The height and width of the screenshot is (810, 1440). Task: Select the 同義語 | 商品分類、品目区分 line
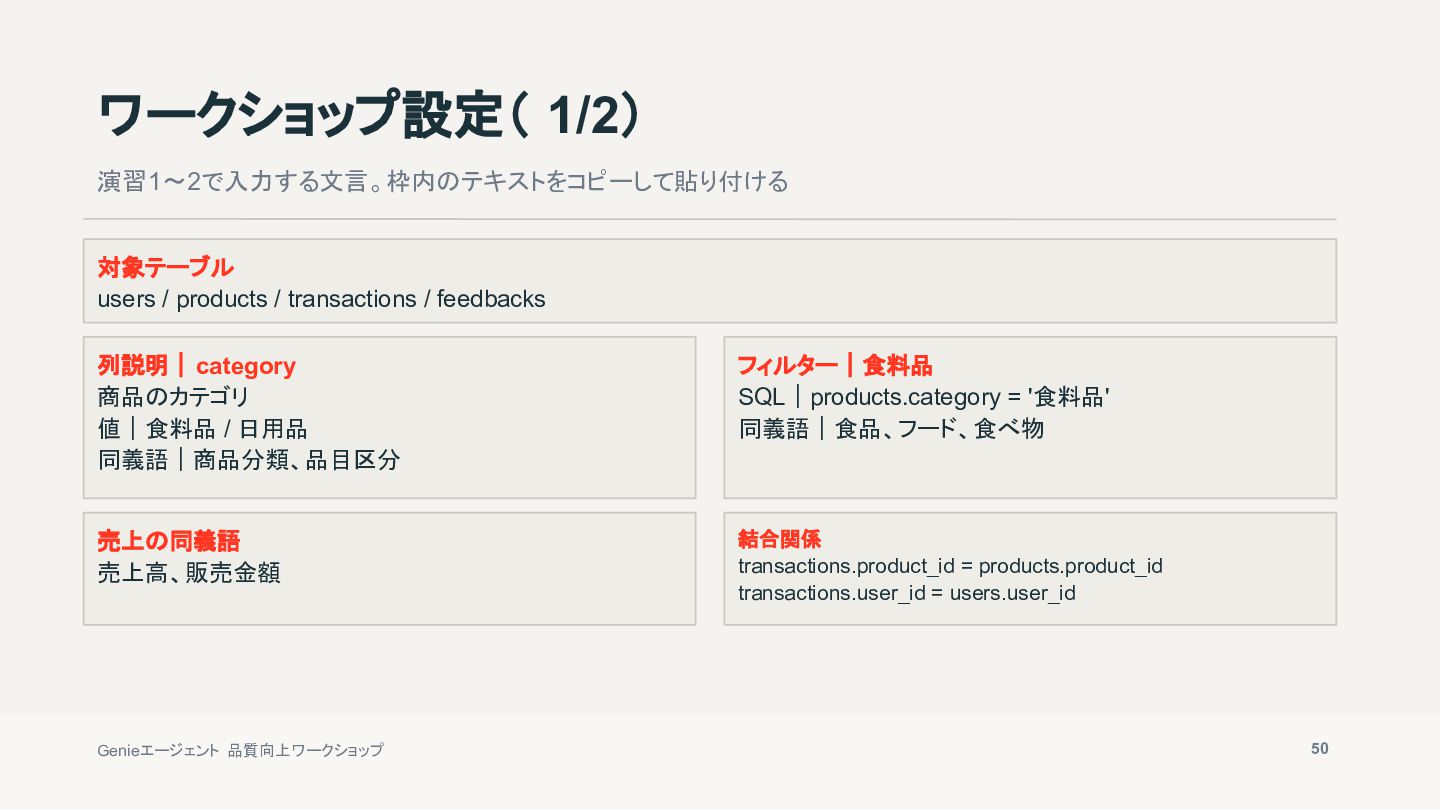(248, 460)
